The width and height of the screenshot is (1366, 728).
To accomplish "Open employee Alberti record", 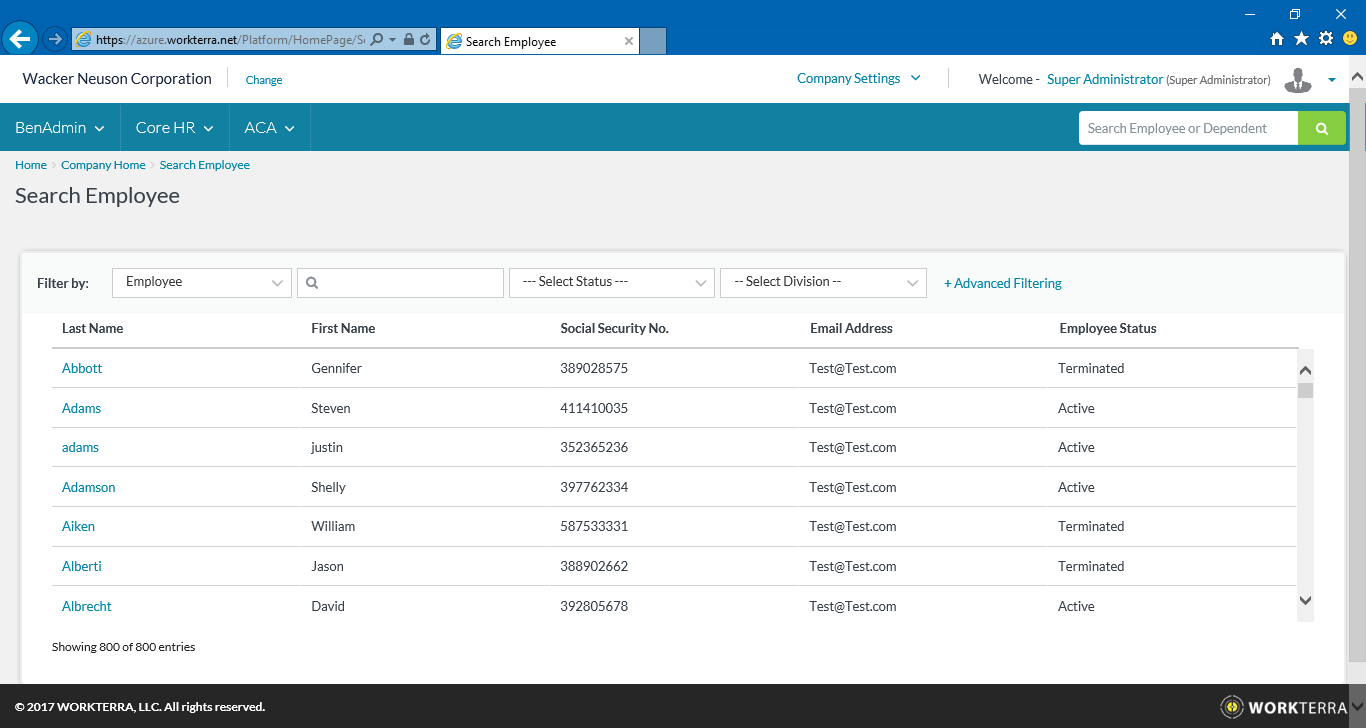I will (82, 566).
